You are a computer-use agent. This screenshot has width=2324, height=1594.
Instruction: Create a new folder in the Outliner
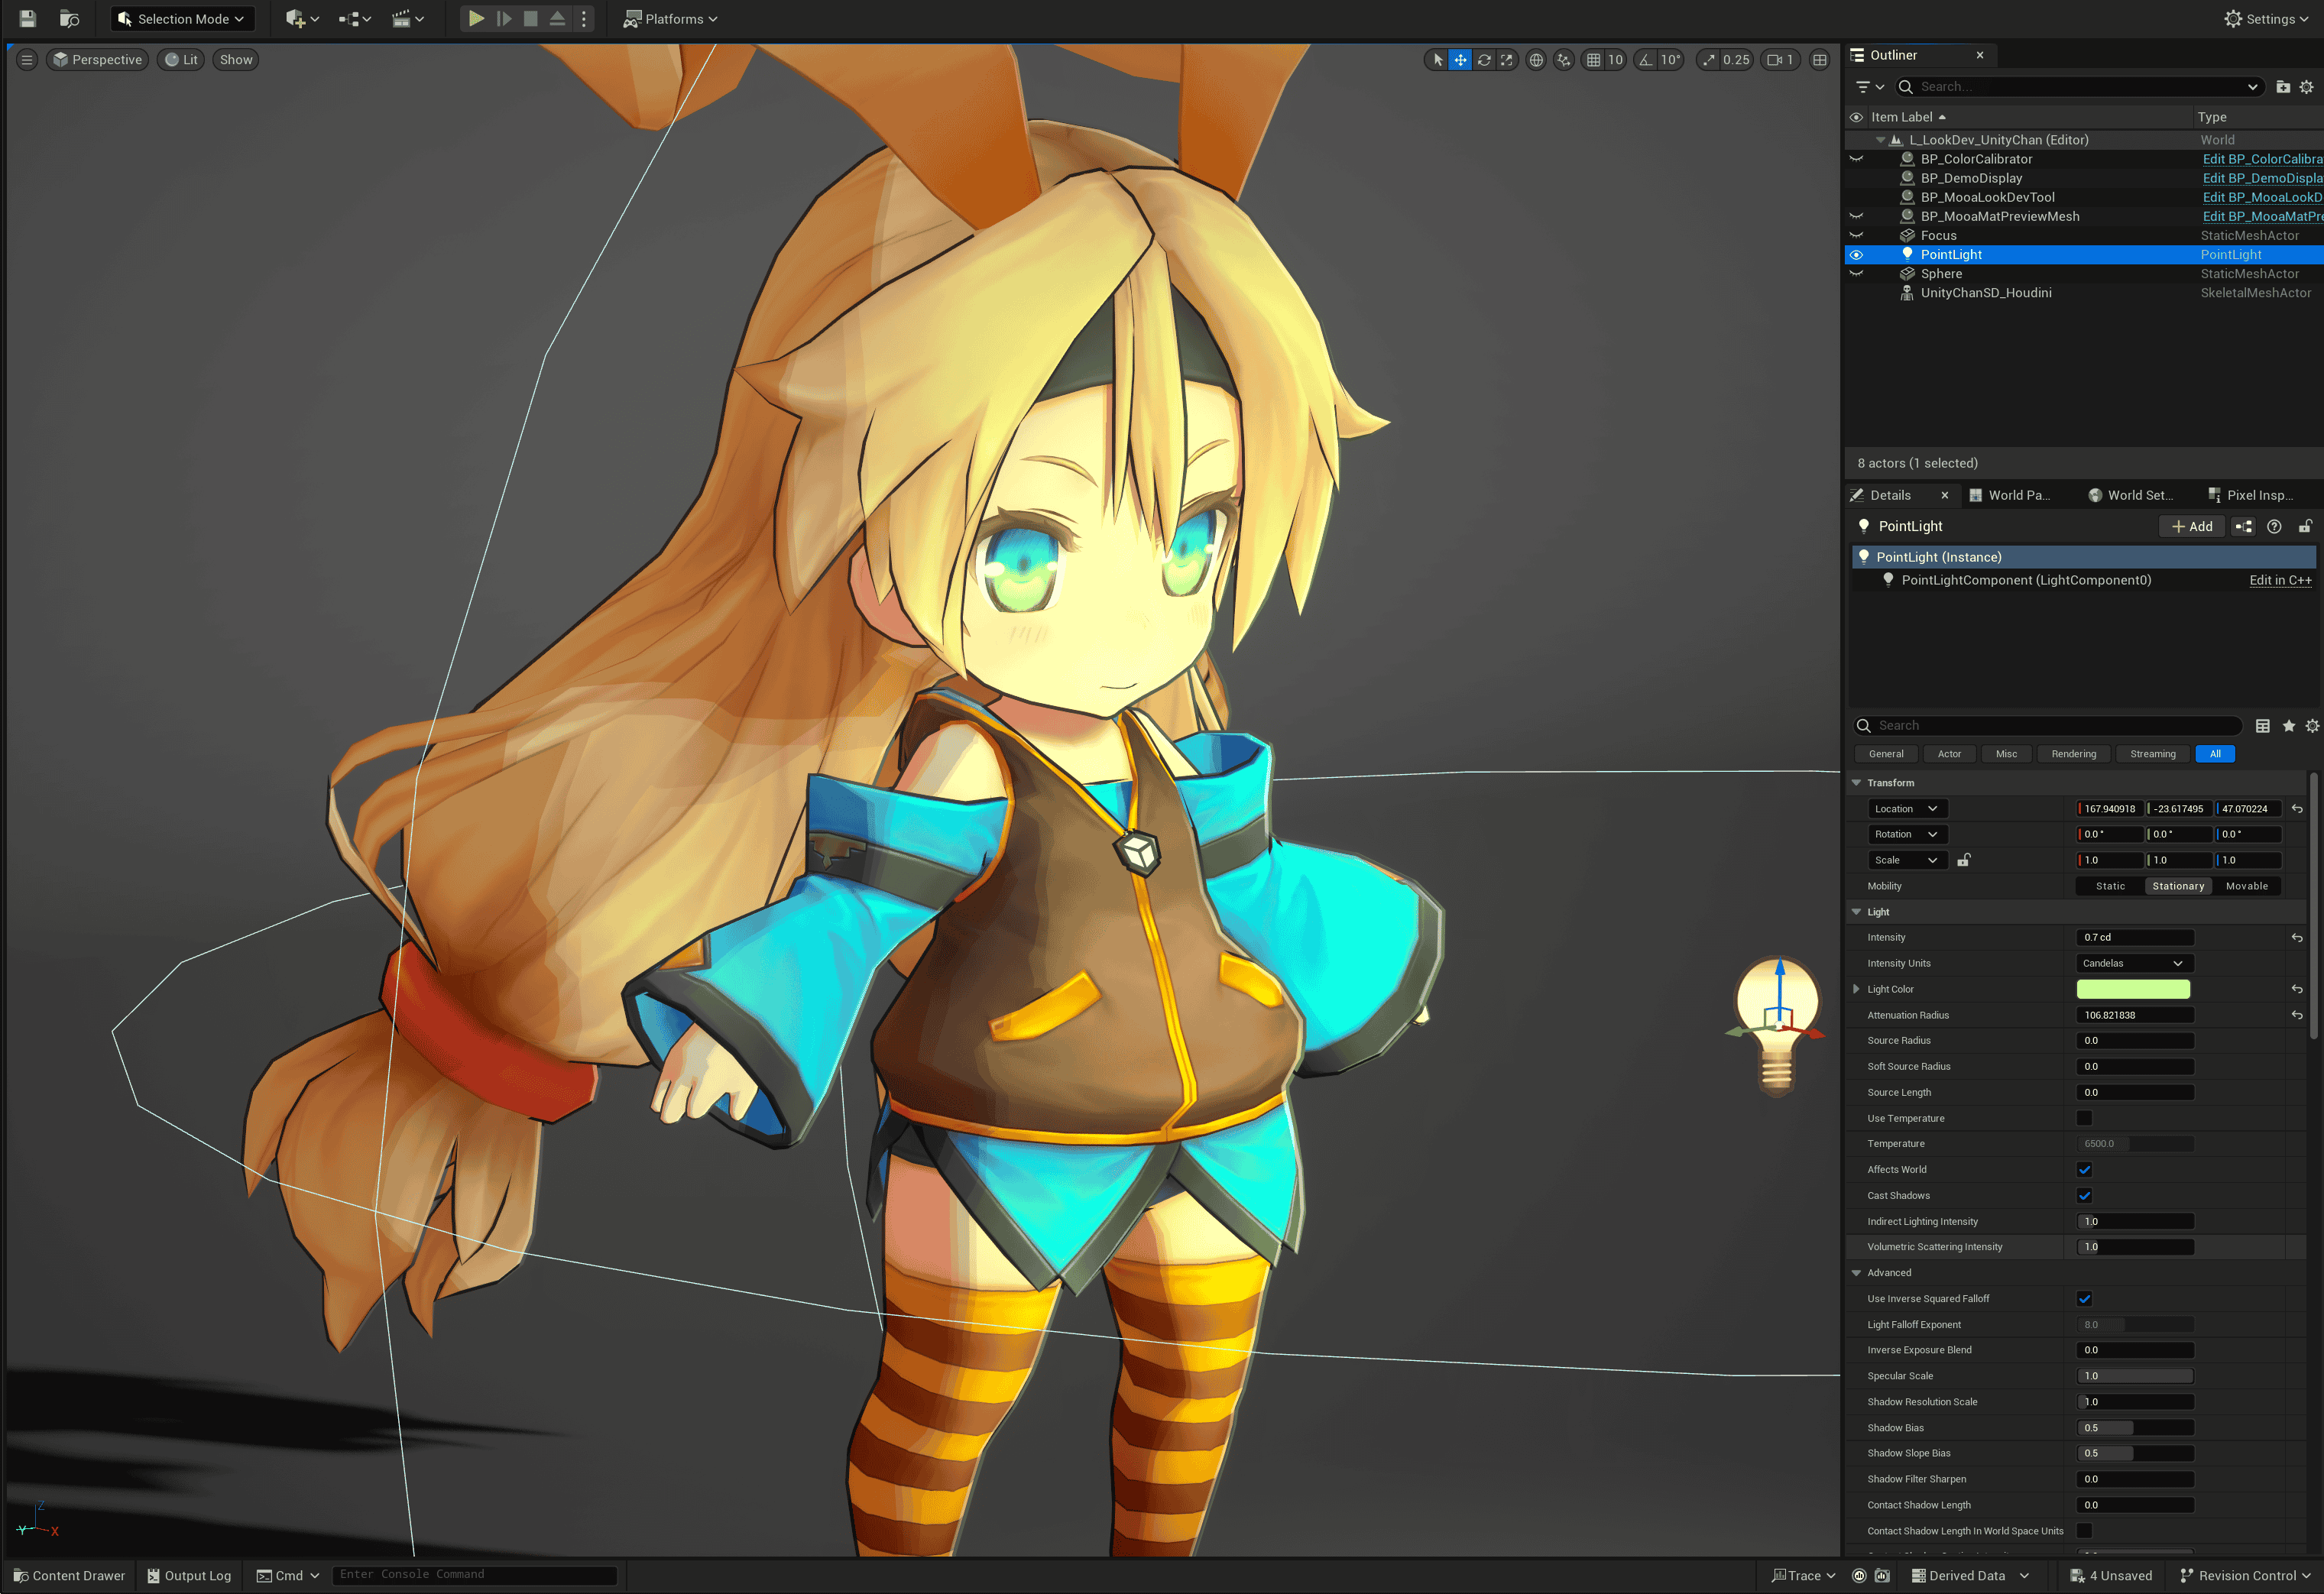2283,87
